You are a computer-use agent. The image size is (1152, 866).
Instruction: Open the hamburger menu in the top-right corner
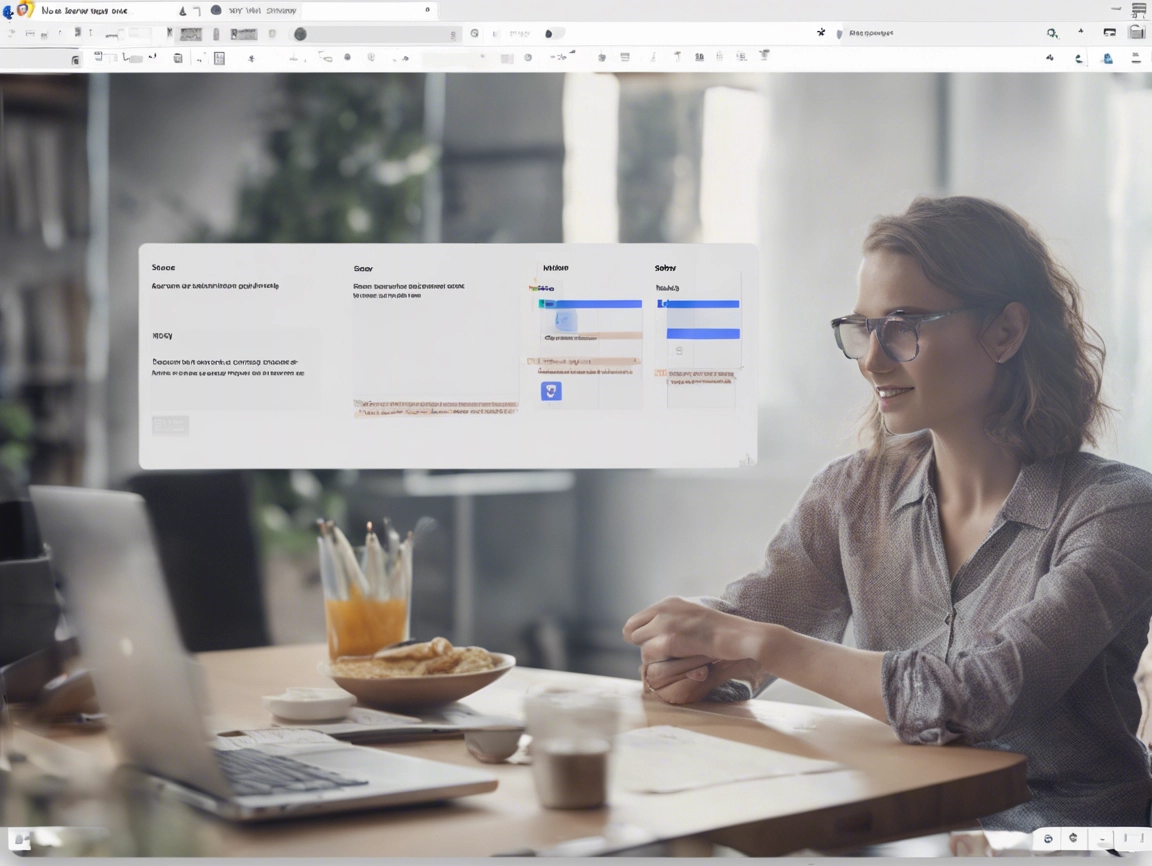pyautogui.click(x=1136, y=9)
